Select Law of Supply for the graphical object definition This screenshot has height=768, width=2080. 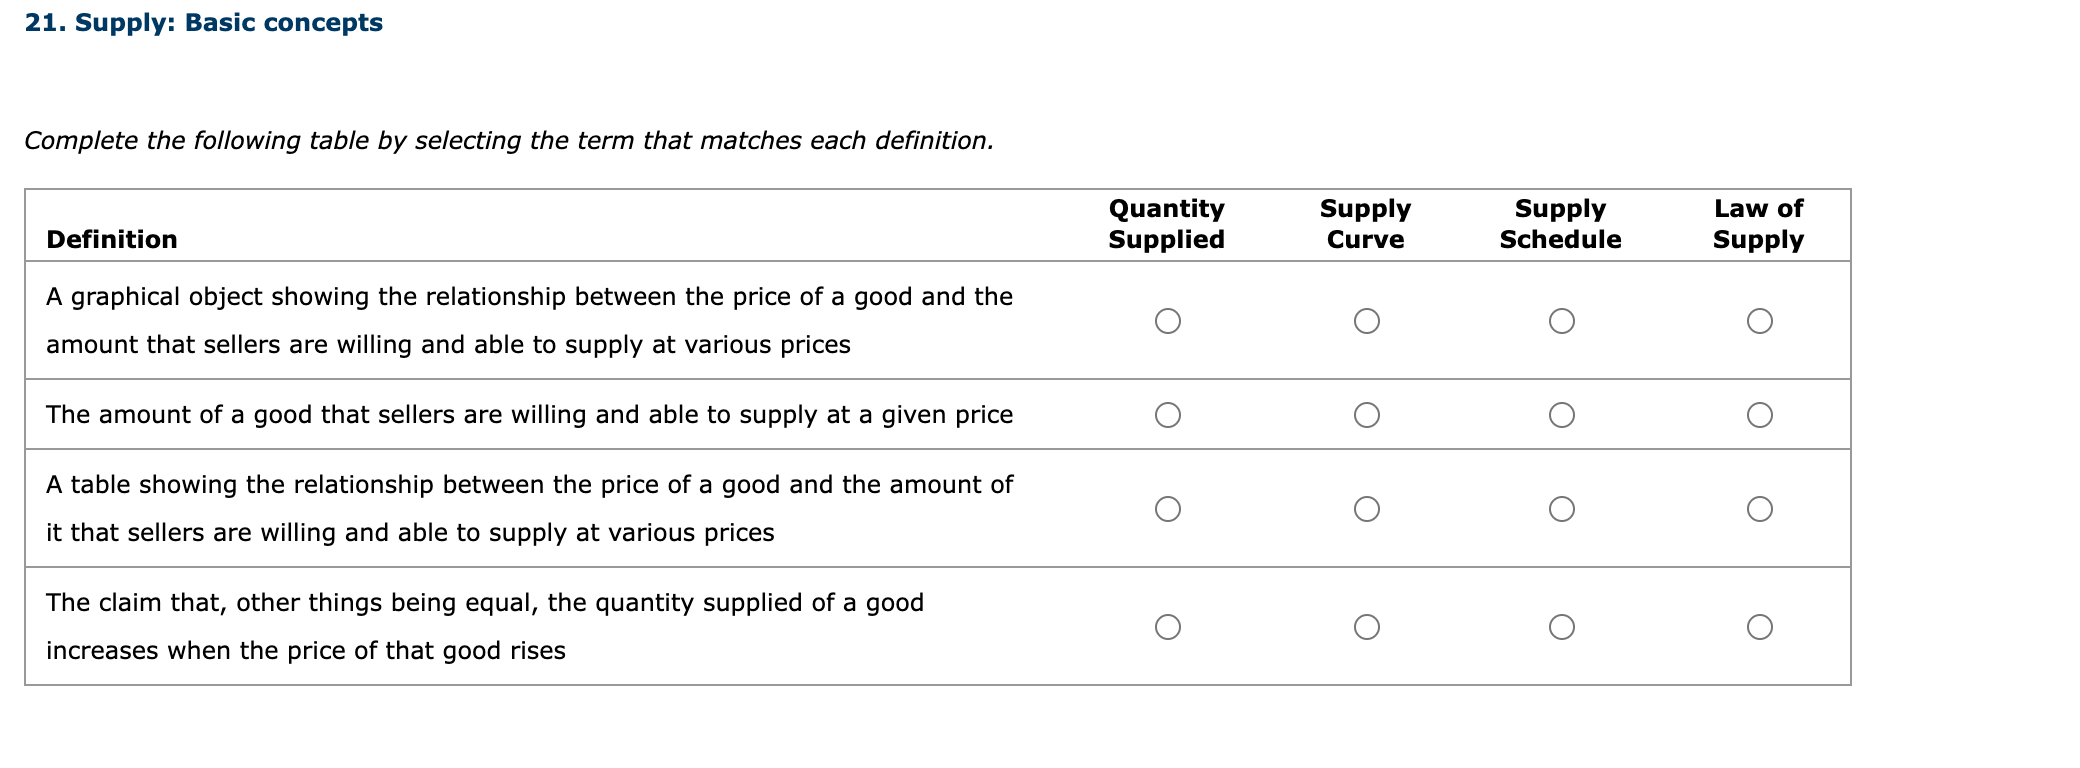click(1760, 320)
